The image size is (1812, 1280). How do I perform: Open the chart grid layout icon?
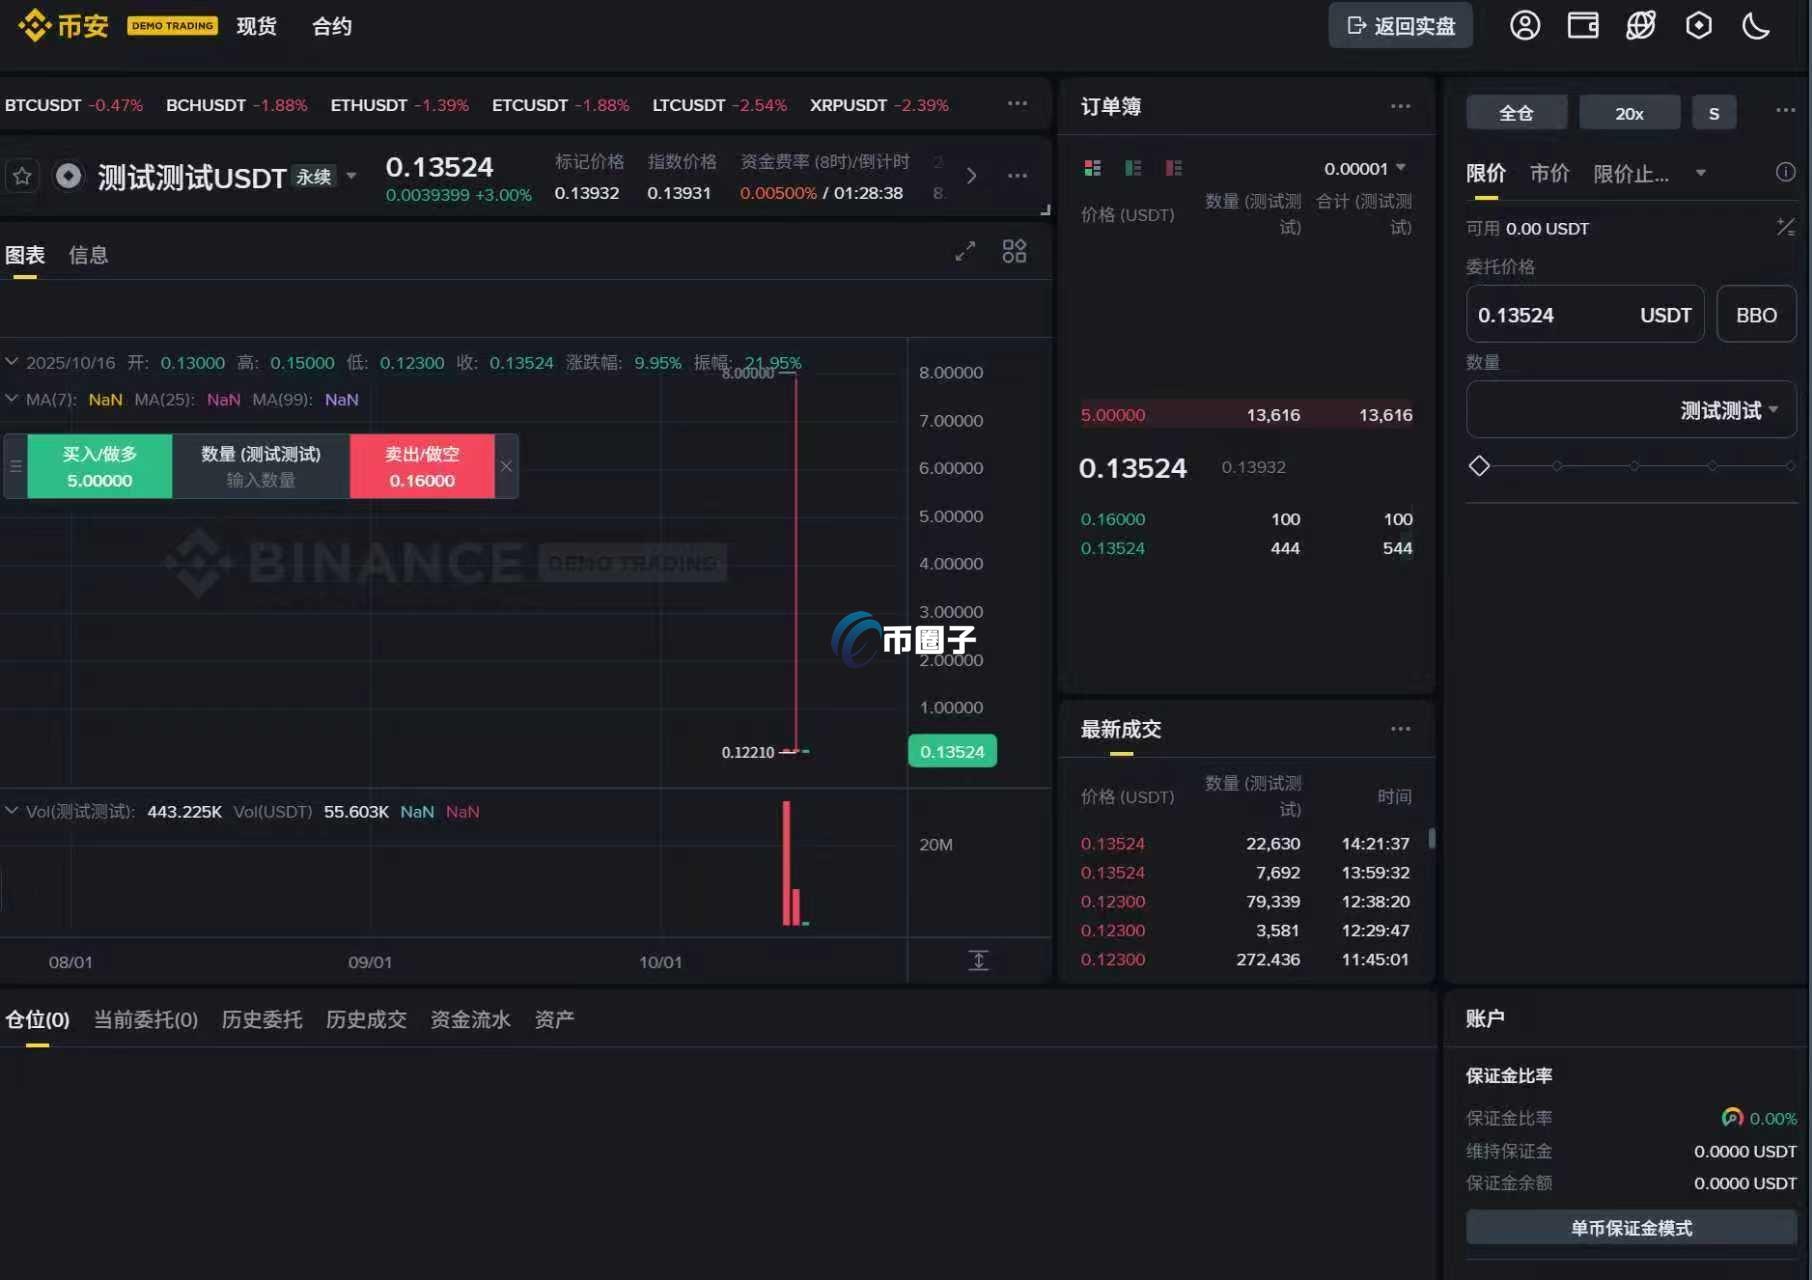[1014, 251]
